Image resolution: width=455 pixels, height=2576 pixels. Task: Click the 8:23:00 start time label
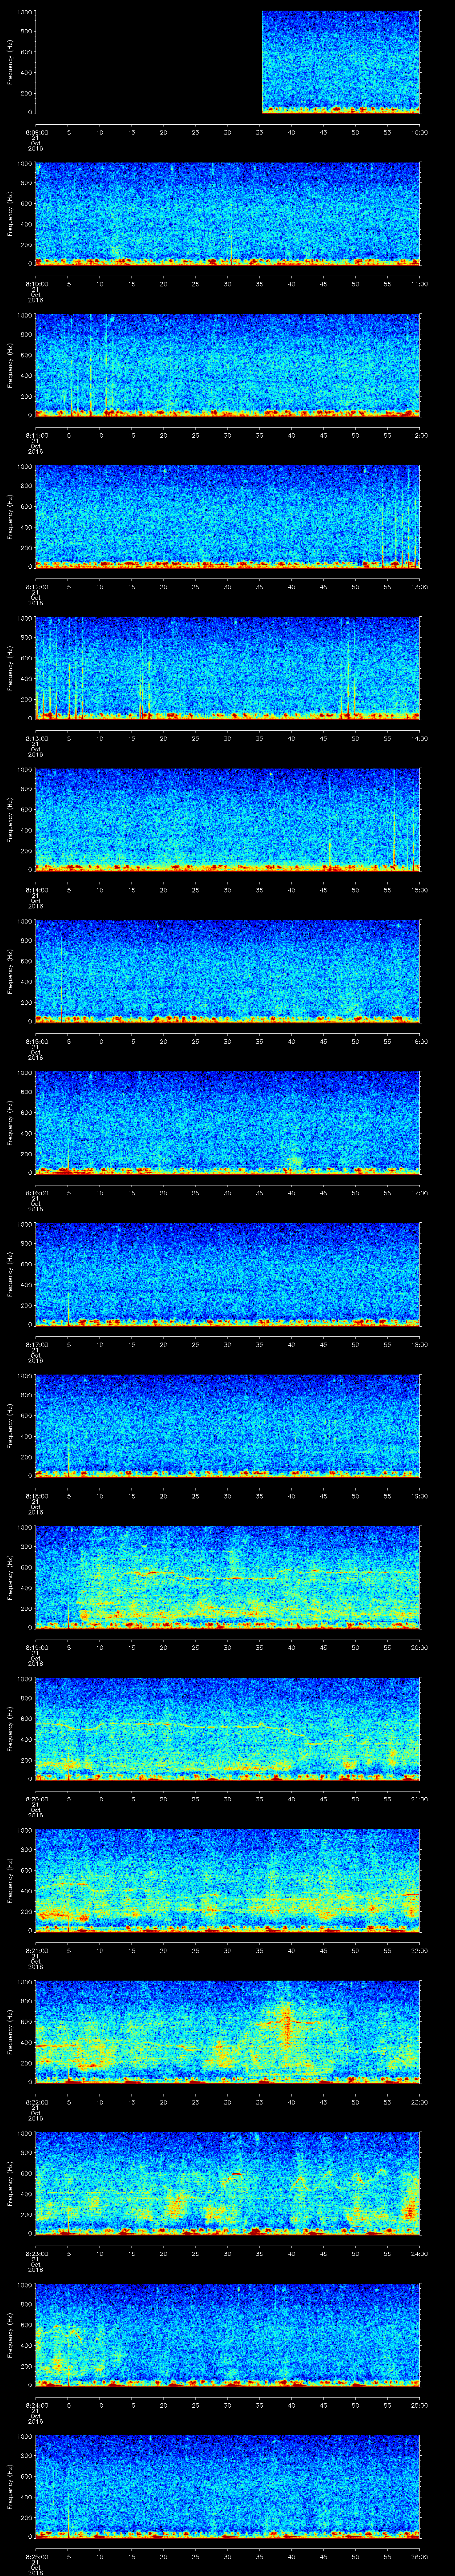point(36,2254)
